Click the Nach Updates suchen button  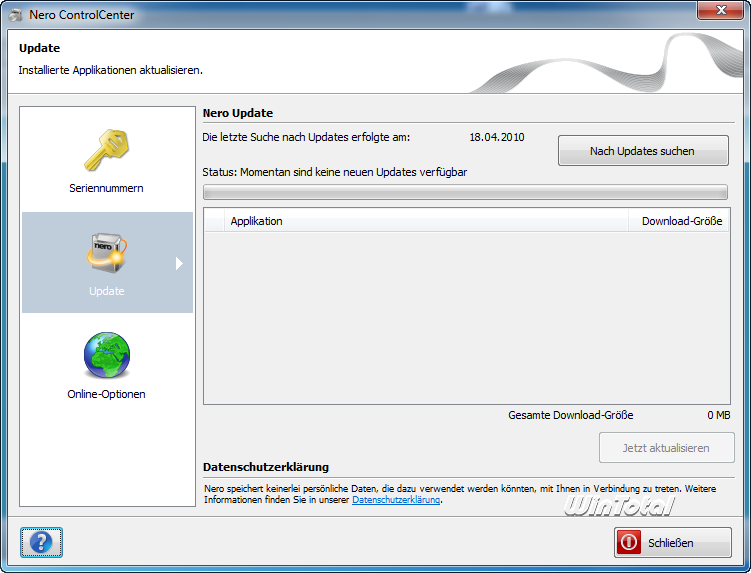pos(643,151)
